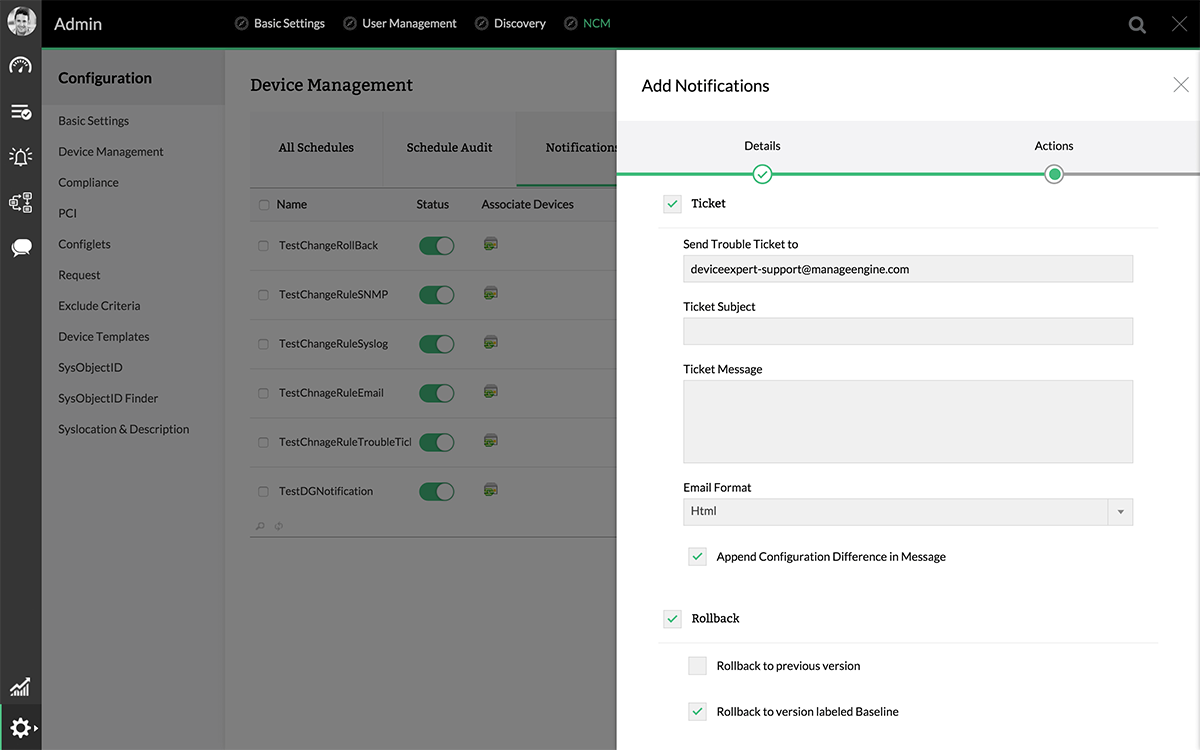The image size is (1200, 750).
Task: Open the chat bubble icon in sidebar
Action: coord(20,248)
